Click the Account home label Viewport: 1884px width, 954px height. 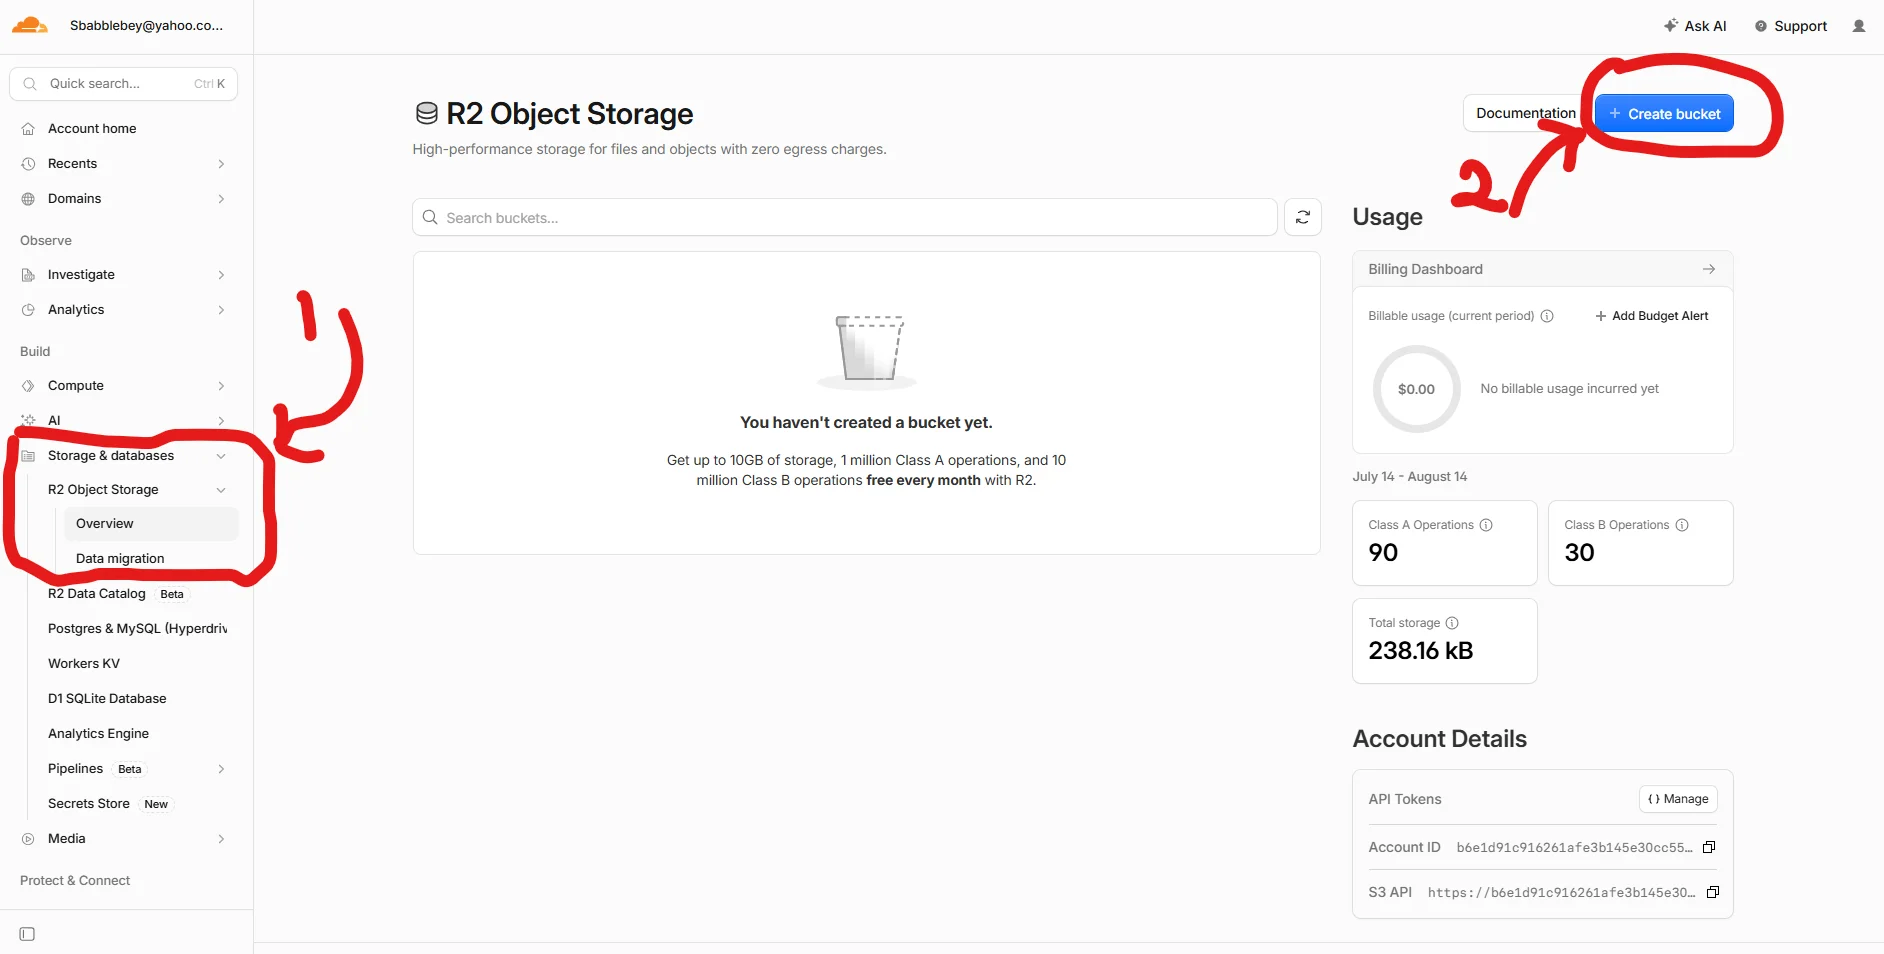pyautogui.click(x=92, y=129)
